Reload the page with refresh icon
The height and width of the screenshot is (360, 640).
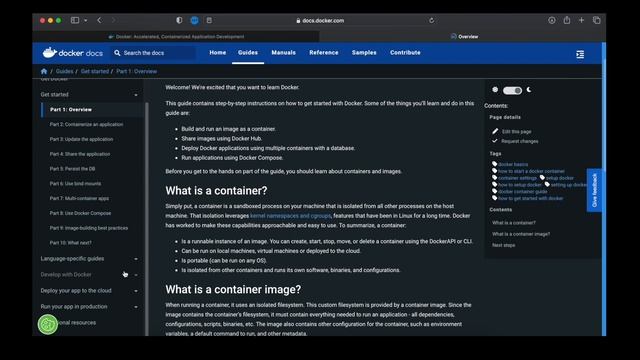tap(431, 20)
